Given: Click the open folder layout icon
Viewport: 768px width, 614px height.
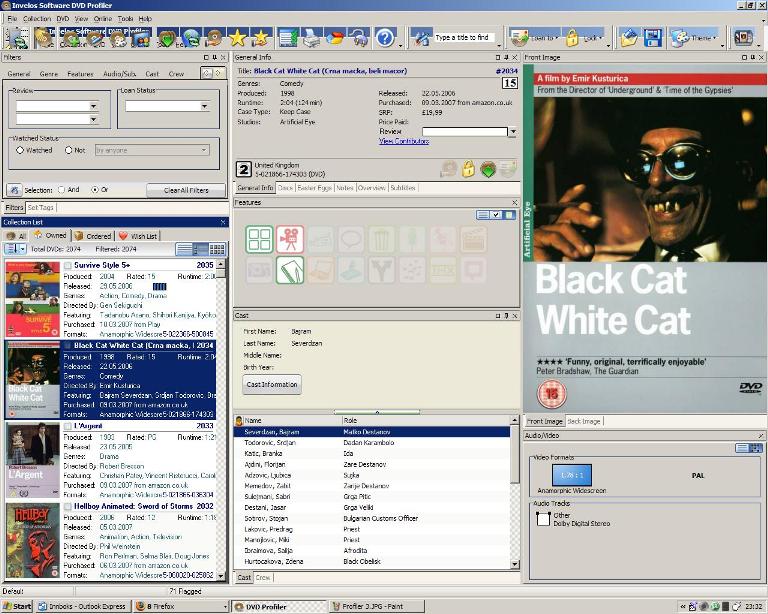Looking at the screenshot, I should point(629,38).
